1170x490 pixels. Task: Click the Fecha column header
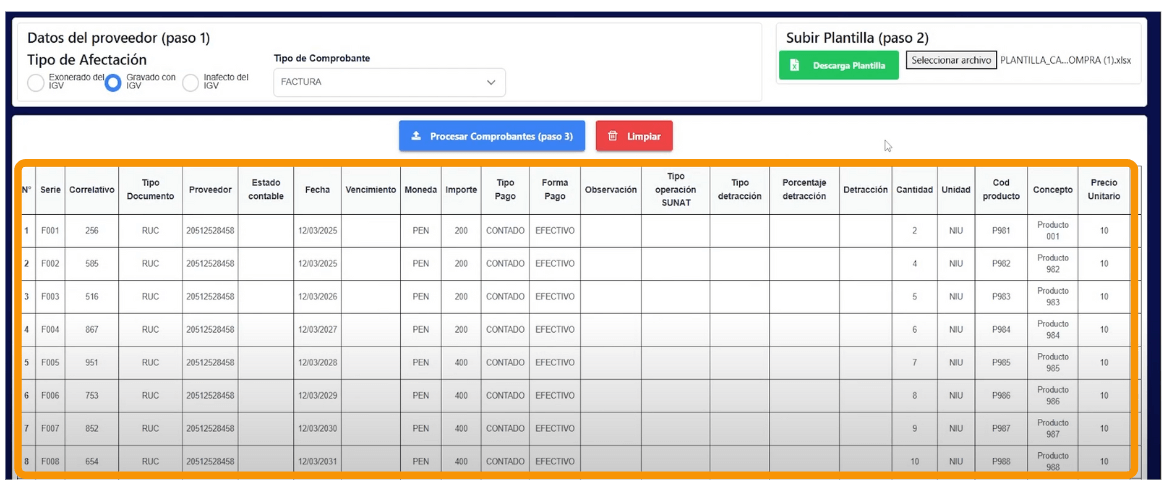[x=317, y=190]
